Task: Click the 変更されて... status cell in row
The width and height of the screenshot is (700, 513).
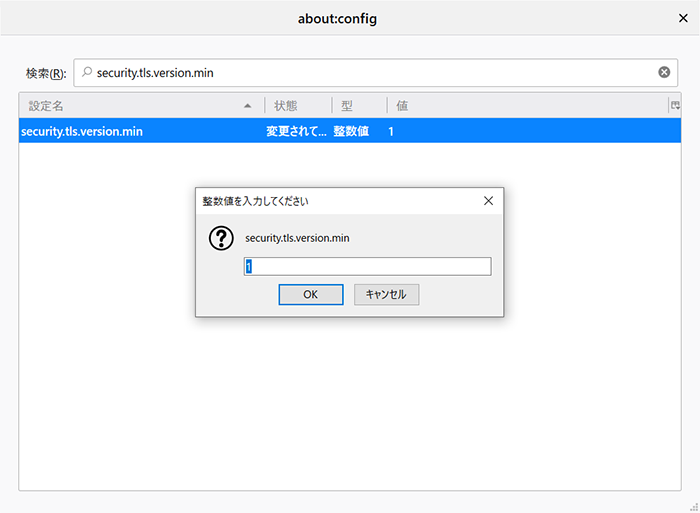Action: point(296,131)
